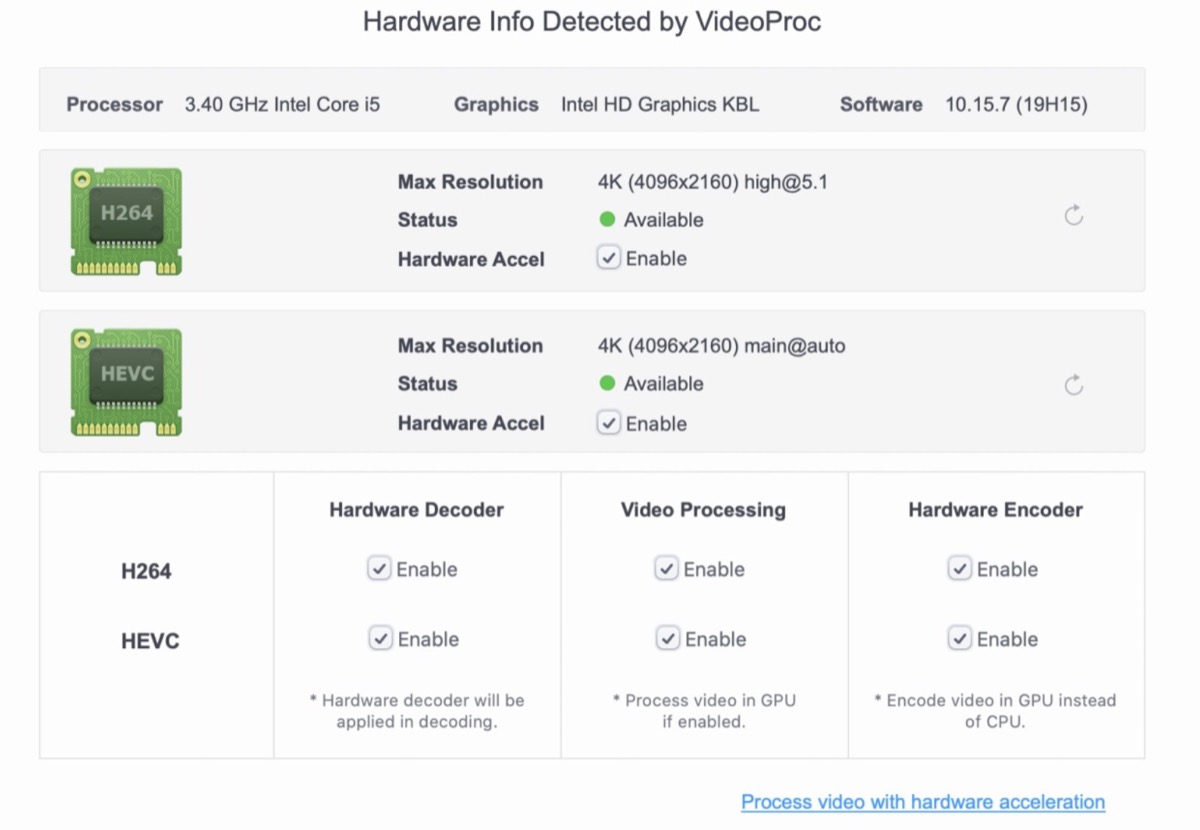Uncheck HEVC Video Processing Enable
The width and height of the screenshot is (1200, 830).
point(667,639)
